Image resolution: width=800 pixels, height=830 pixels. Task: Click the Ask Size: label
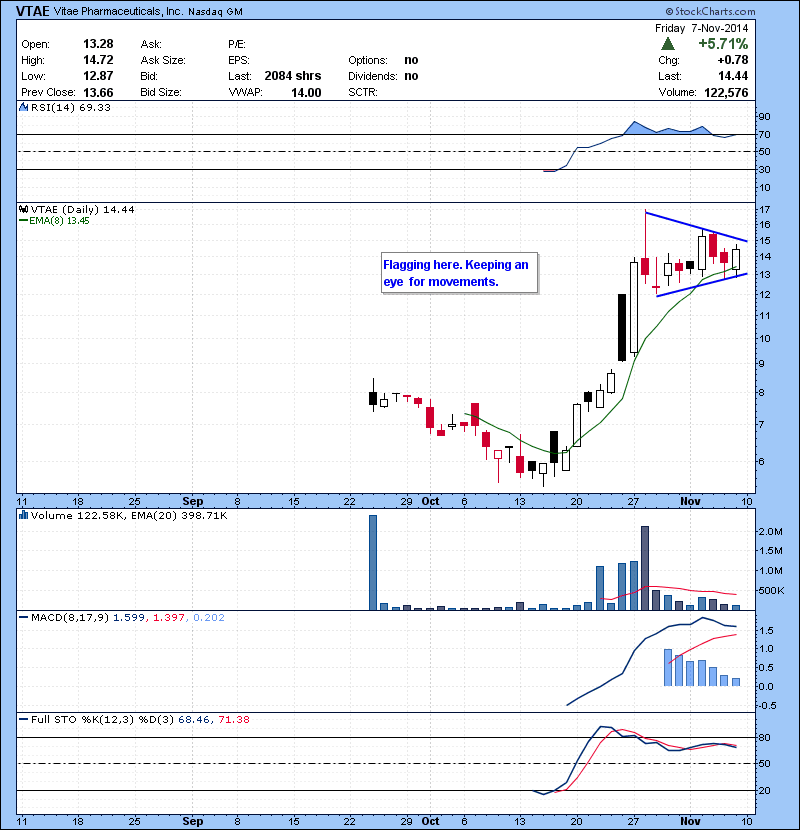coord(163,60)
